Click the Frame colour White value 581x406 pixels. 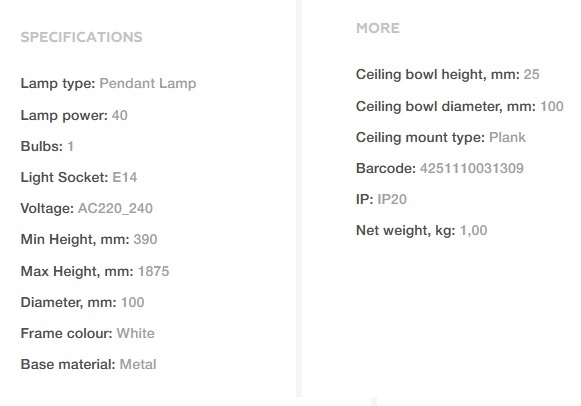coord(136,333)
